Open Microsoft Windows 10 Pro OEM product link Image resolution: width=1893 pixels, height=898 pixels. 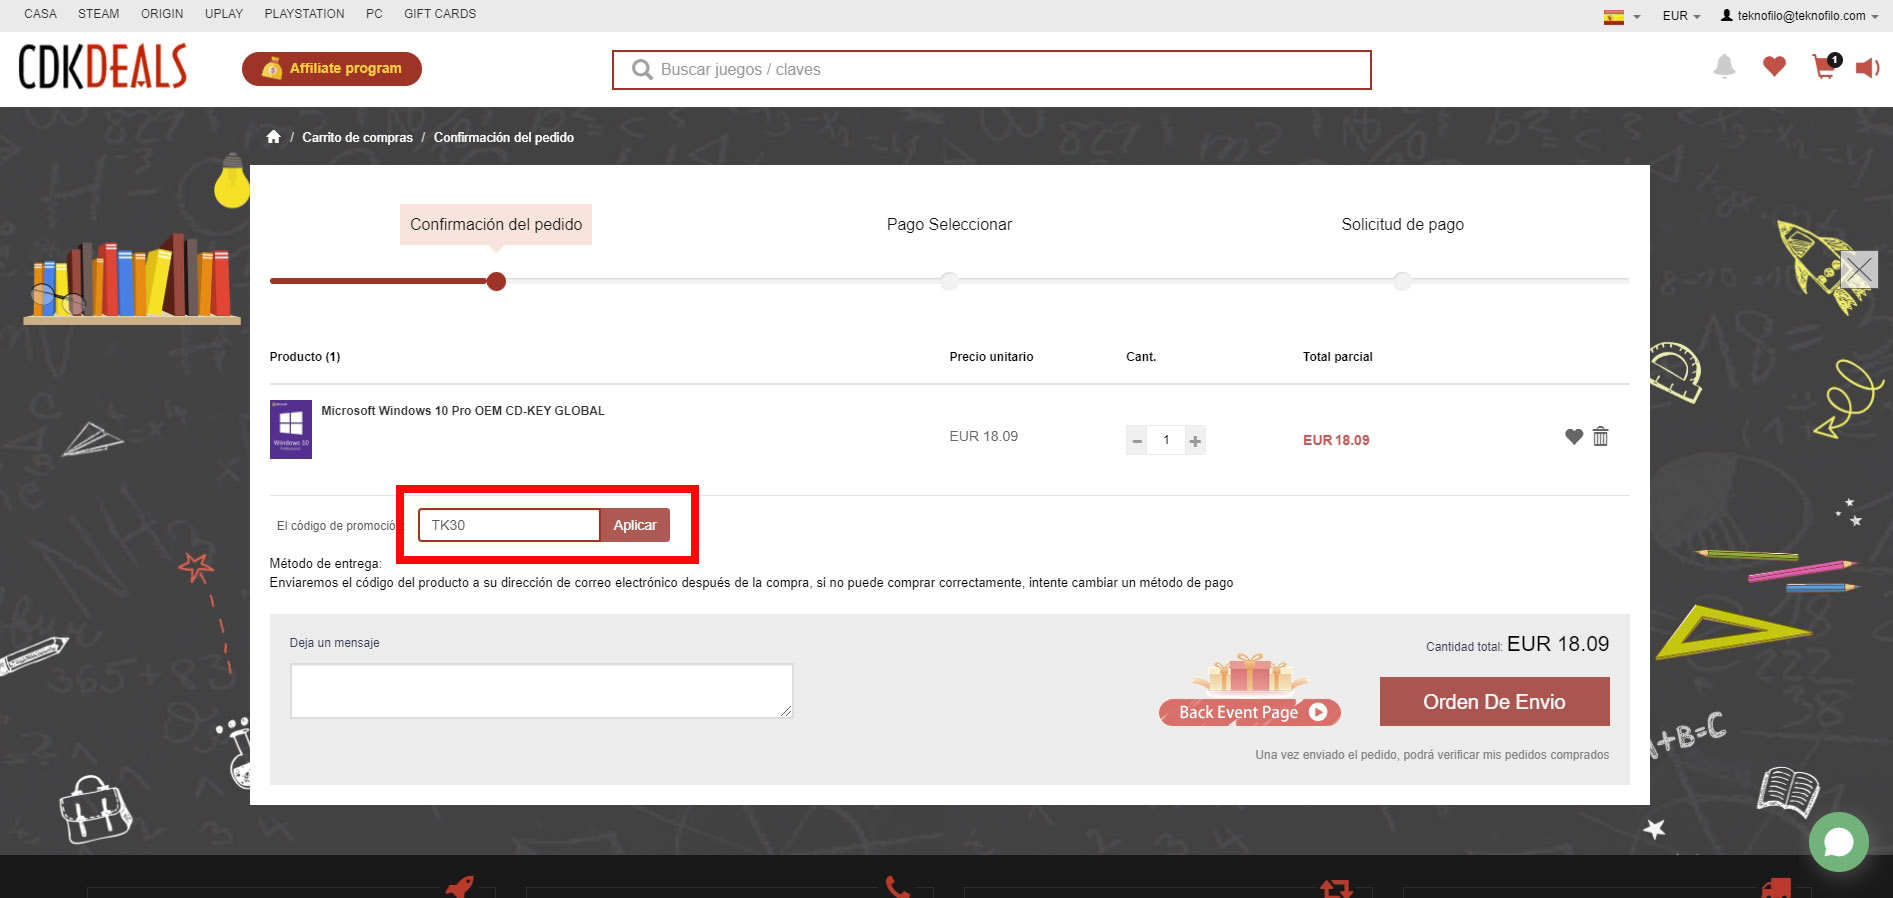click(463, 411)
